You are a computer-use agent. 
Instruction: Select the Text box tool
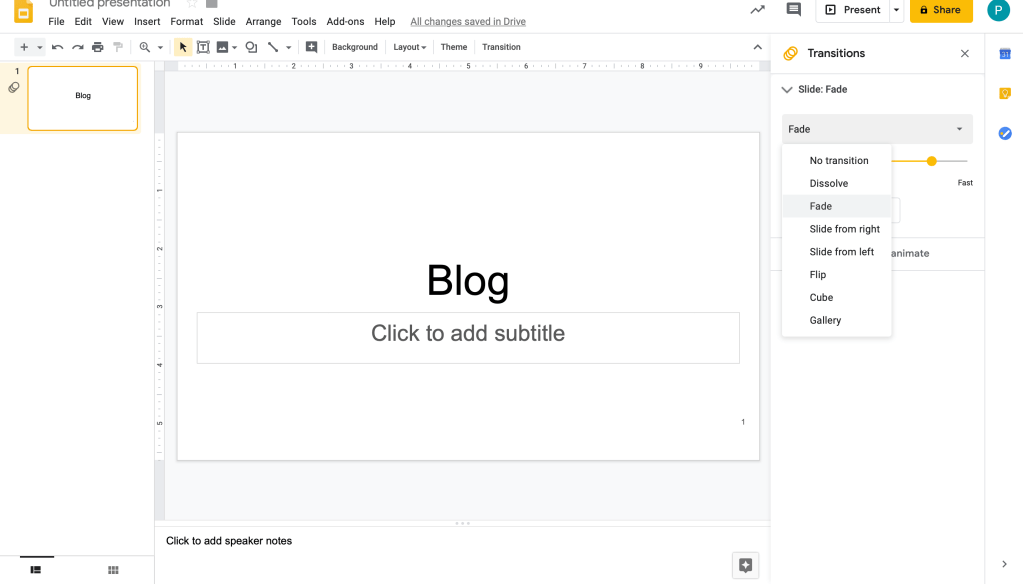[203, 47]
